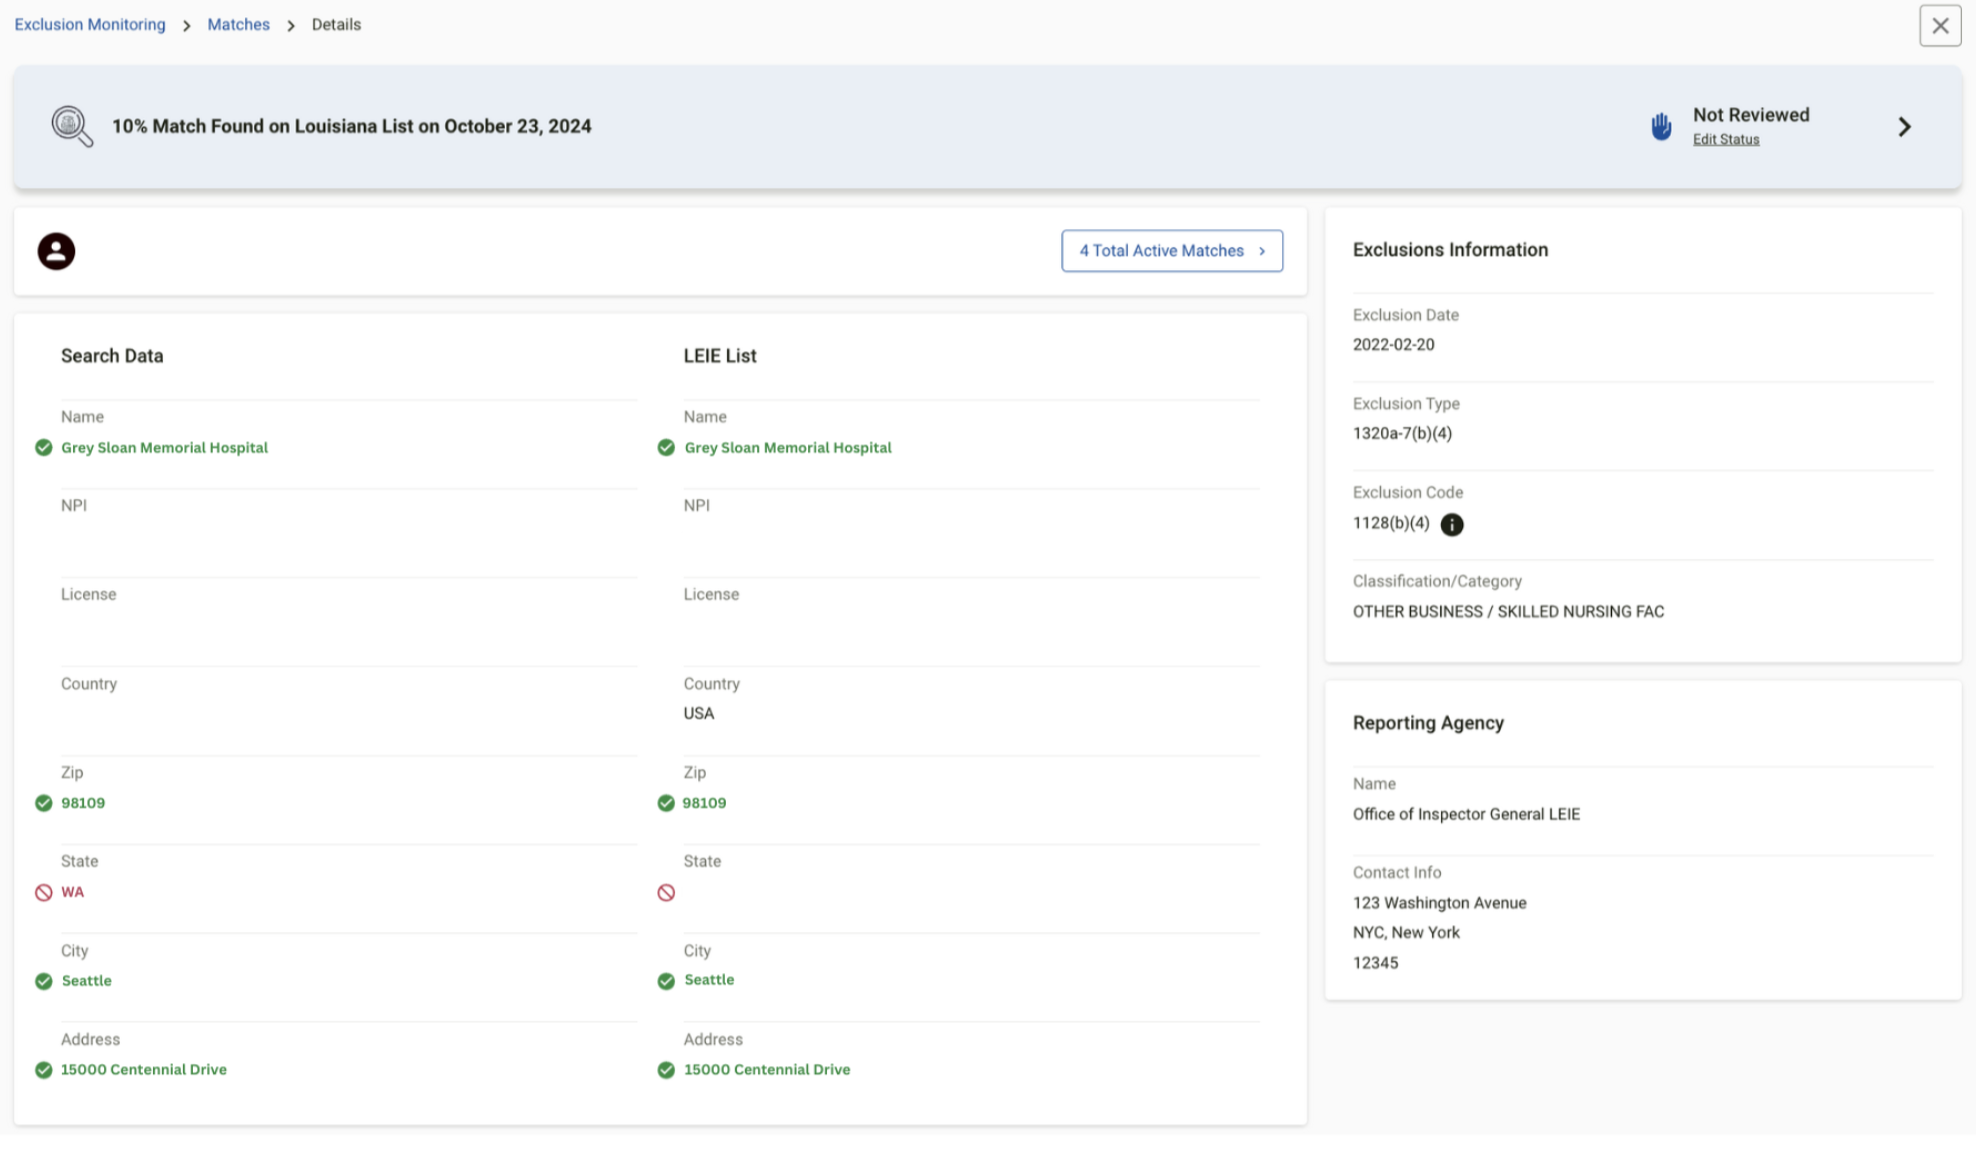Viewport: 1976px width, 1152px height.
Task: Navigate to Matches breadcrumb
Action: coord(238,24)
